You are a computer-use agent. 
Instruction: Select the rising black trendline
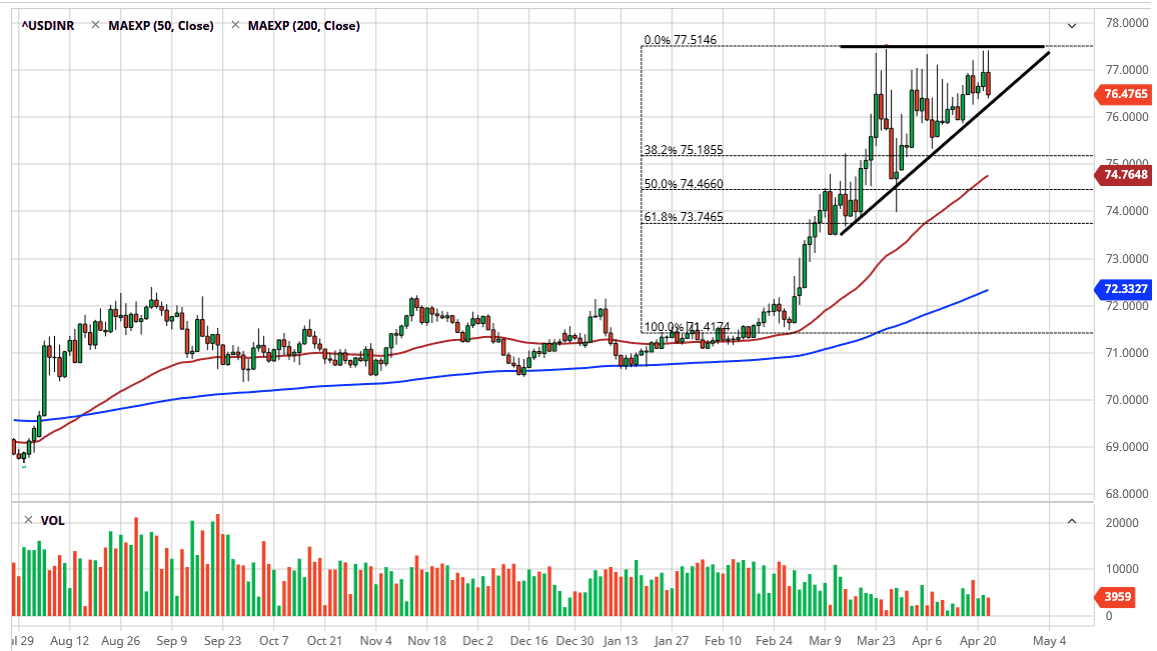coord(945,143)
